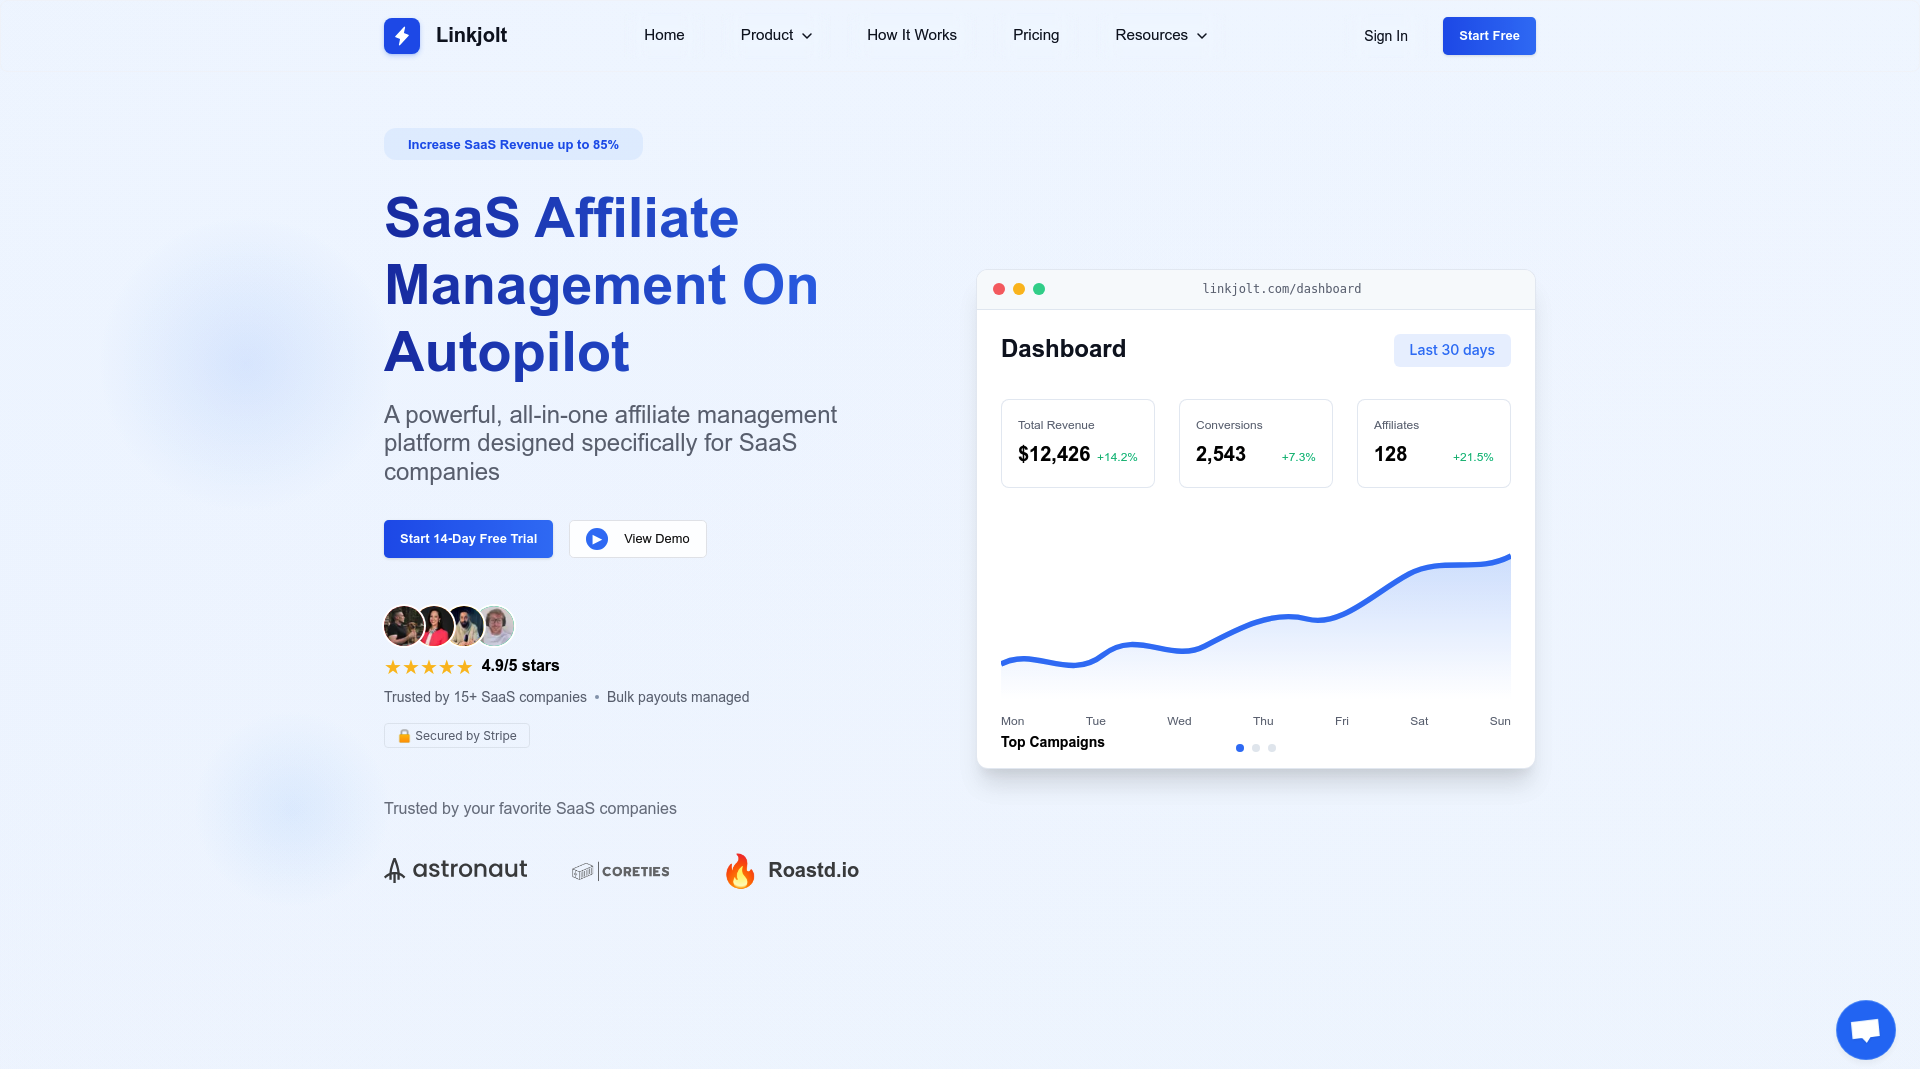This screenshot has height=1080, width=1920.
Task: Click the astronaut rocket logo
Action: click(456, 870)
